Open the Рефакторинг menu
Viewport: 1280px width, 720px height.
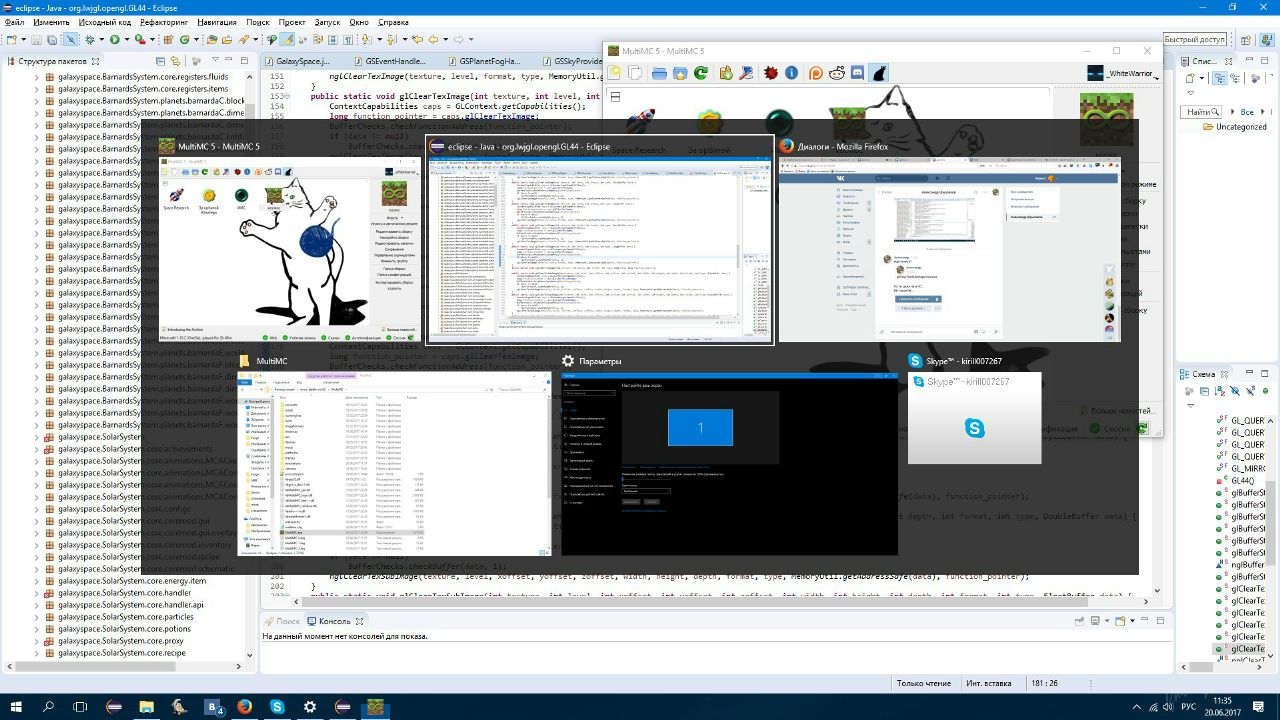(x=164, y=21)
